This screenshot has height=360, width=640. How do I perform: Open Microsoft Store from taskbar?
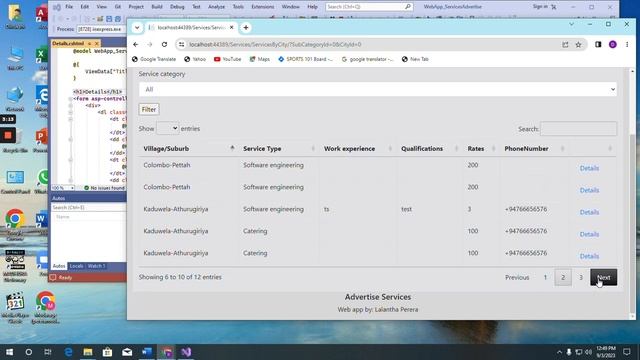[x=107, y=352]
